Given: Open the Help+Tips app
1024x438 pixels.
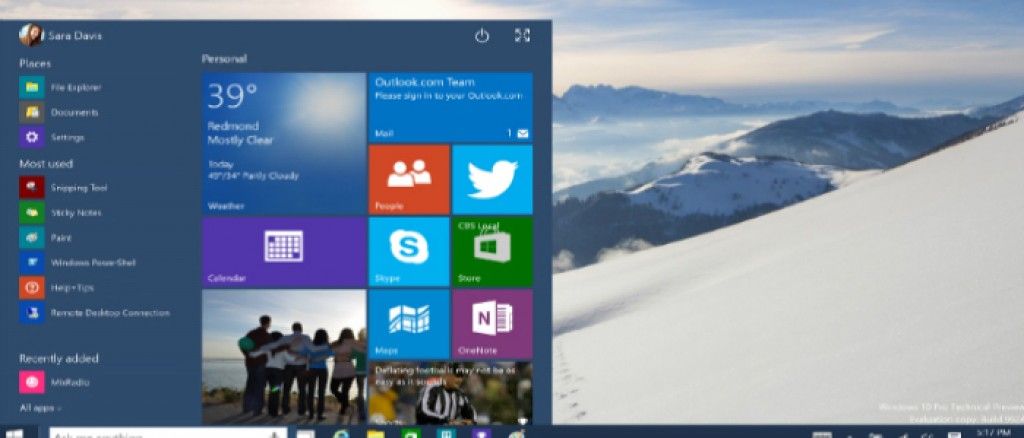Looking at the screenshot, I should point(57,288).
